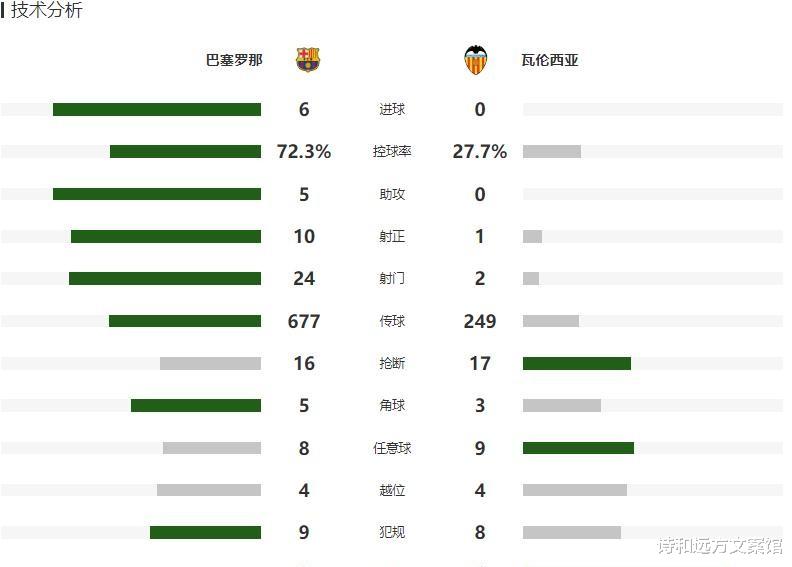Viewport: 792px width, 567px height.
Task: Select the 巴塞罗那 team name
Action: (x=234, y=60)
